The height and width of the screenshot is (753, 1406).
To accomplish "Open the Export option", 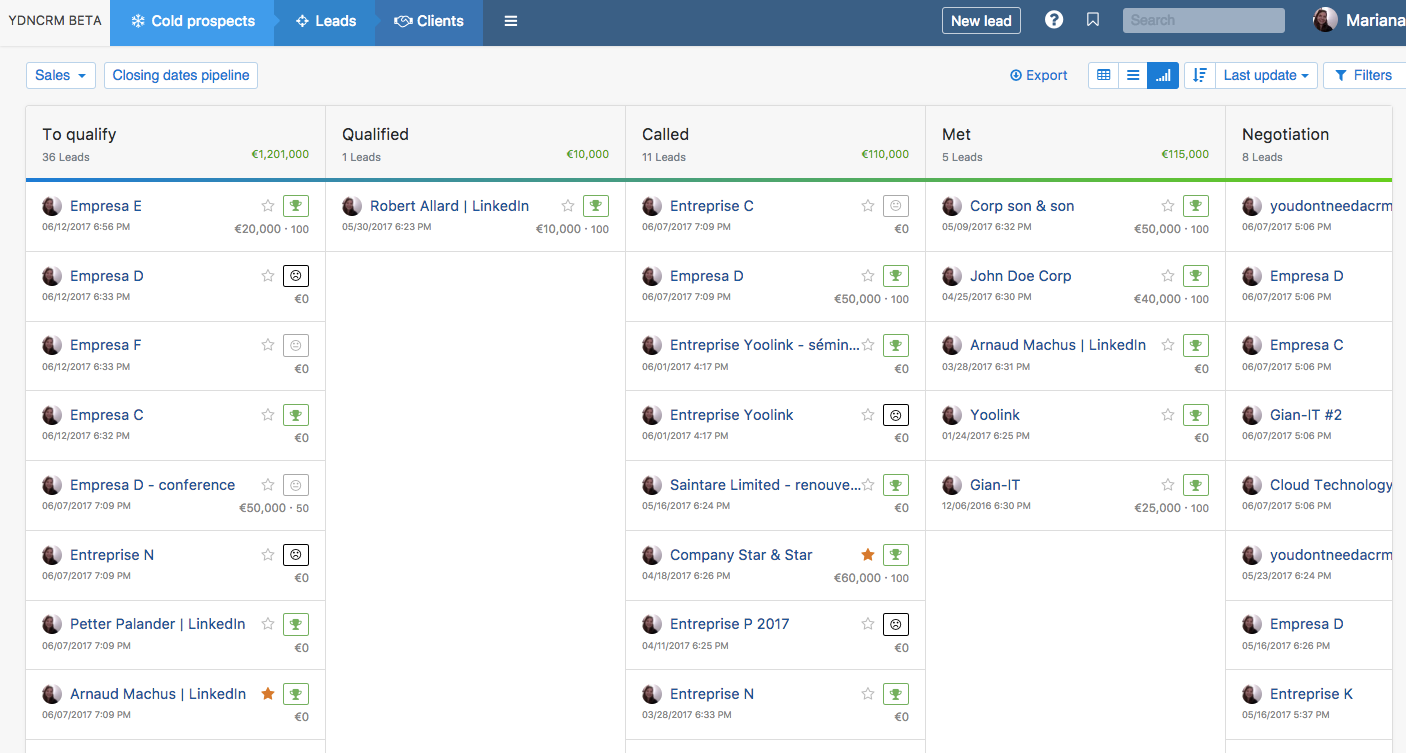I will click(x=1038, y=75).
